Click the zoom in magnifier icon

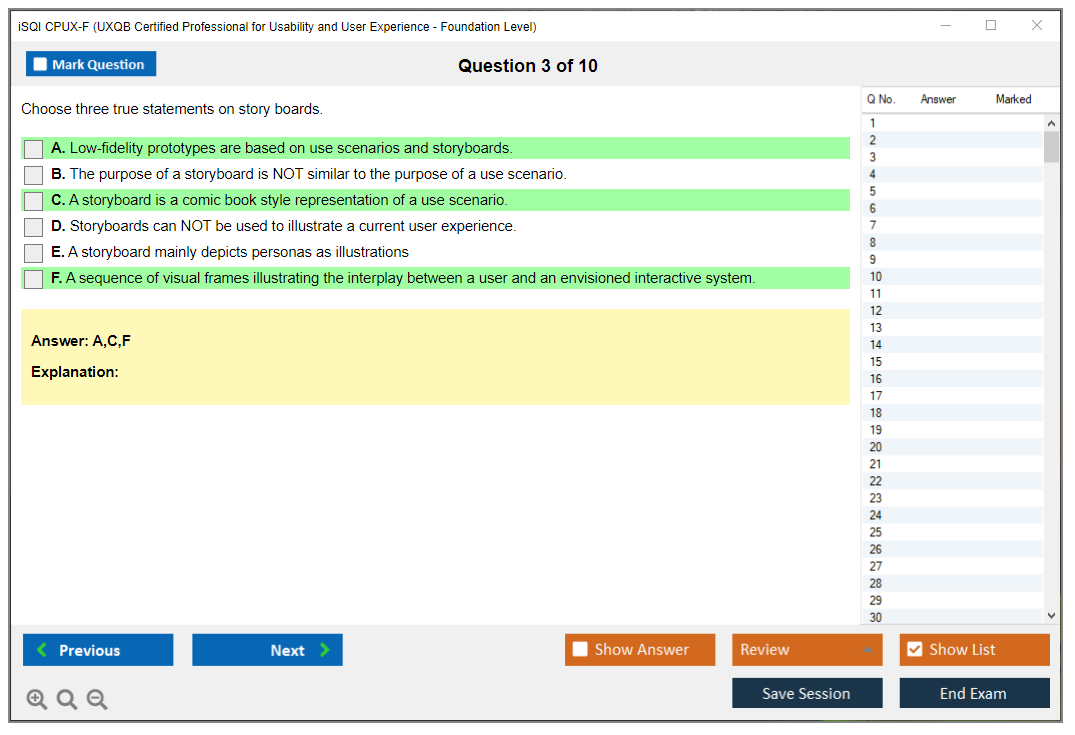[x=37, y=700]
